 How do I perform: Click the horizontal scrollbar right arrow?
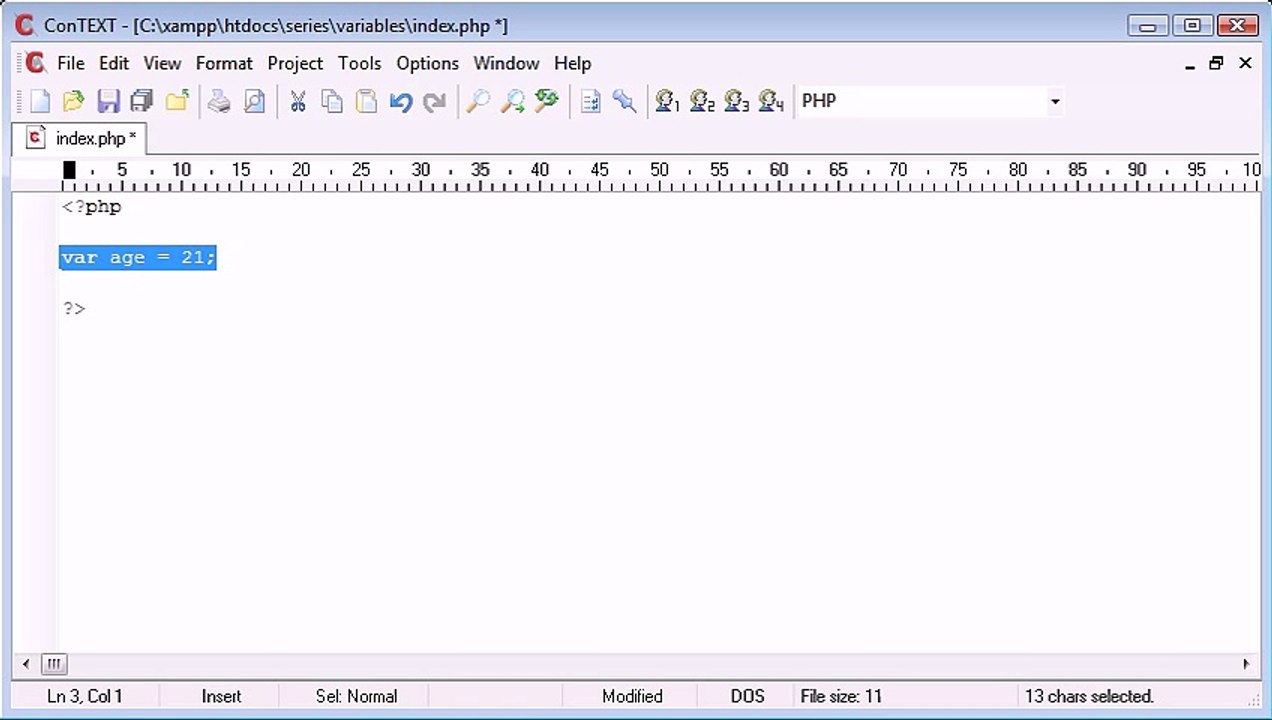(x=1246, y=663)
